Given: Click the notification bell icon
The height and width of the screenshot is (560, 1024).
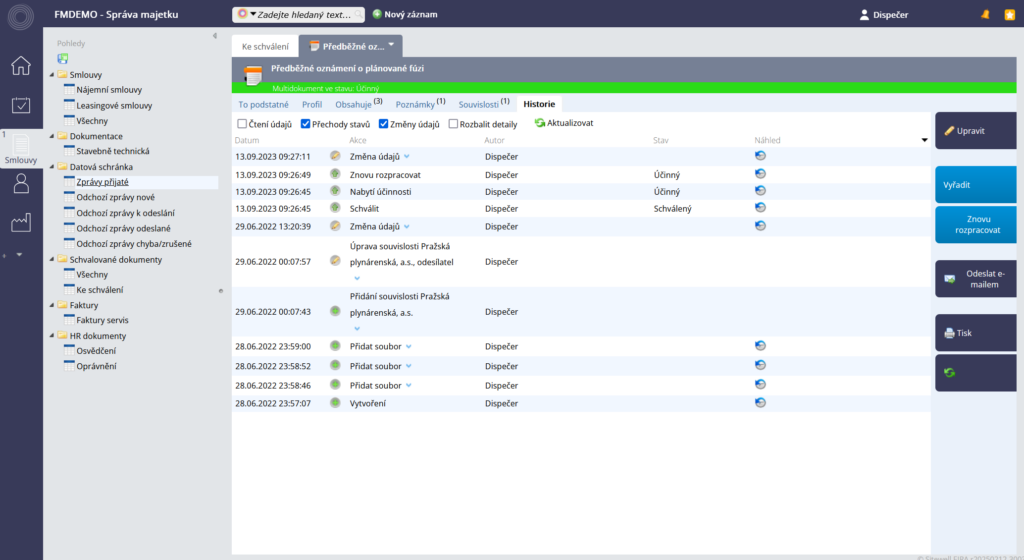Looking at the screenshot, I should 985,14.
